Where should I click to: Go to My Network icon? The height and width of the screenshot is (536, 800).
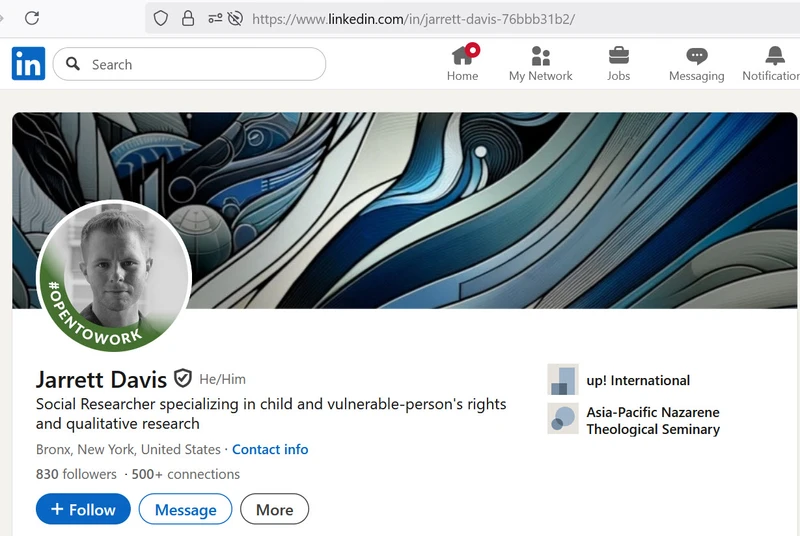(x=540, y=56)
